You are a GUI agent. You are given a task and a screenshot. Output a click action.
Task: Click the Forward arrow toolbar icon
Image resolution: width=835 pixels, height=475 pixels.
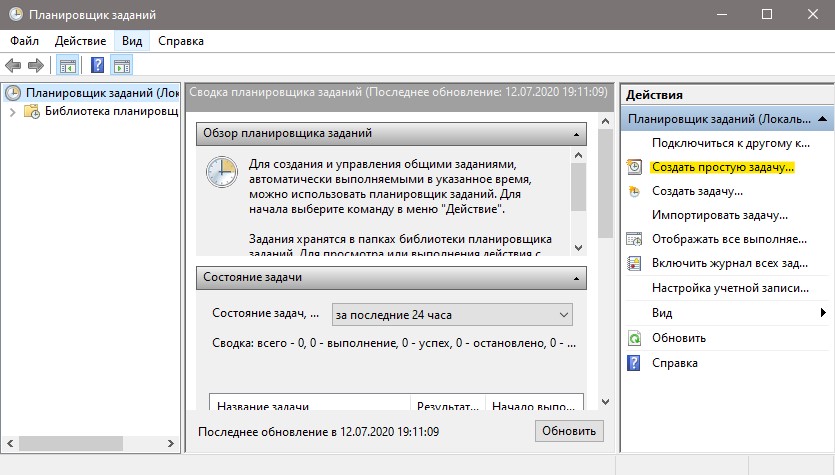[x=36, y=65]
